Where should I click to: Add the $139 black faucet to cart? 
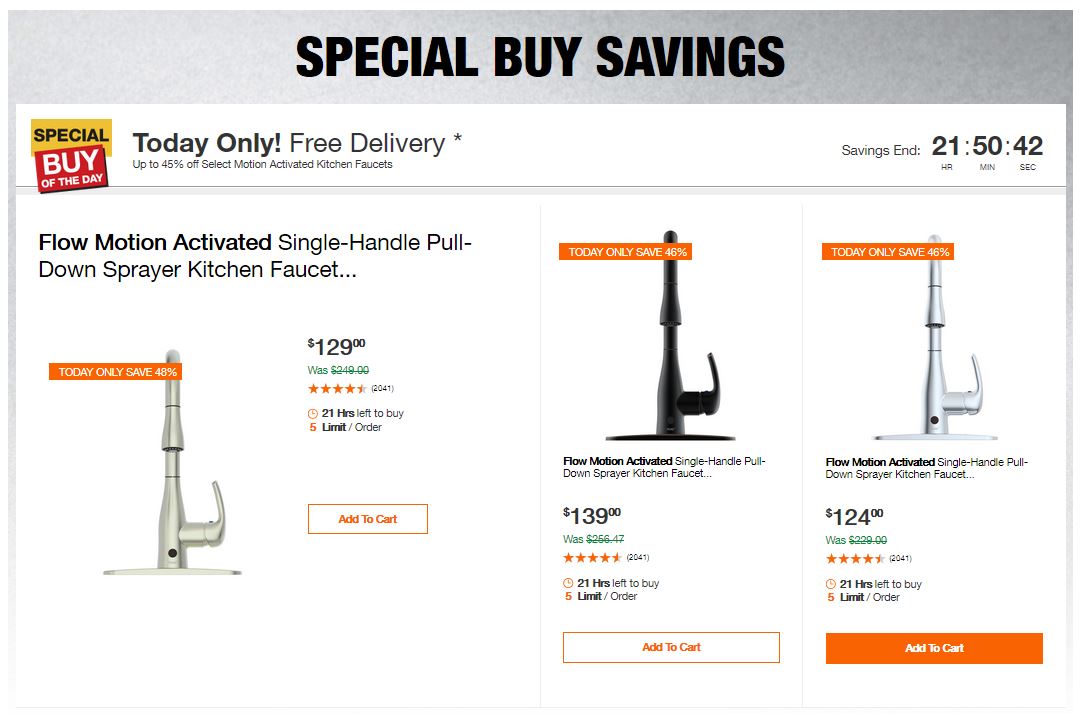[671, 647]
